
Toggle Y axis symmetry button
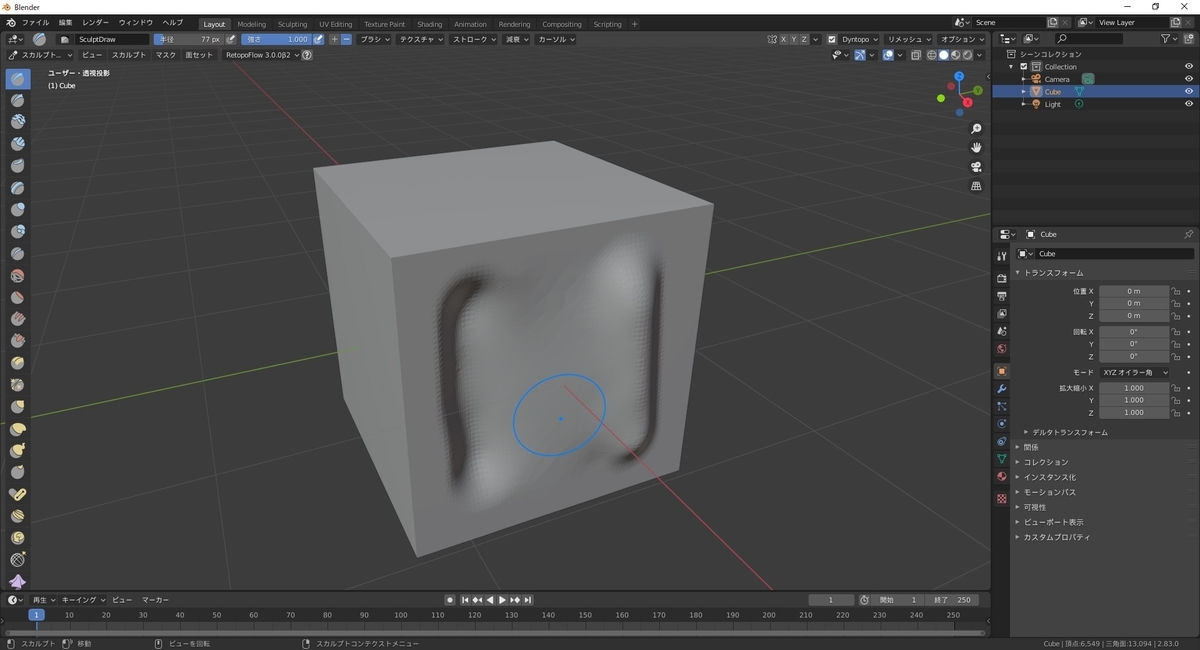pyautogui.click(x=795, y=39)
